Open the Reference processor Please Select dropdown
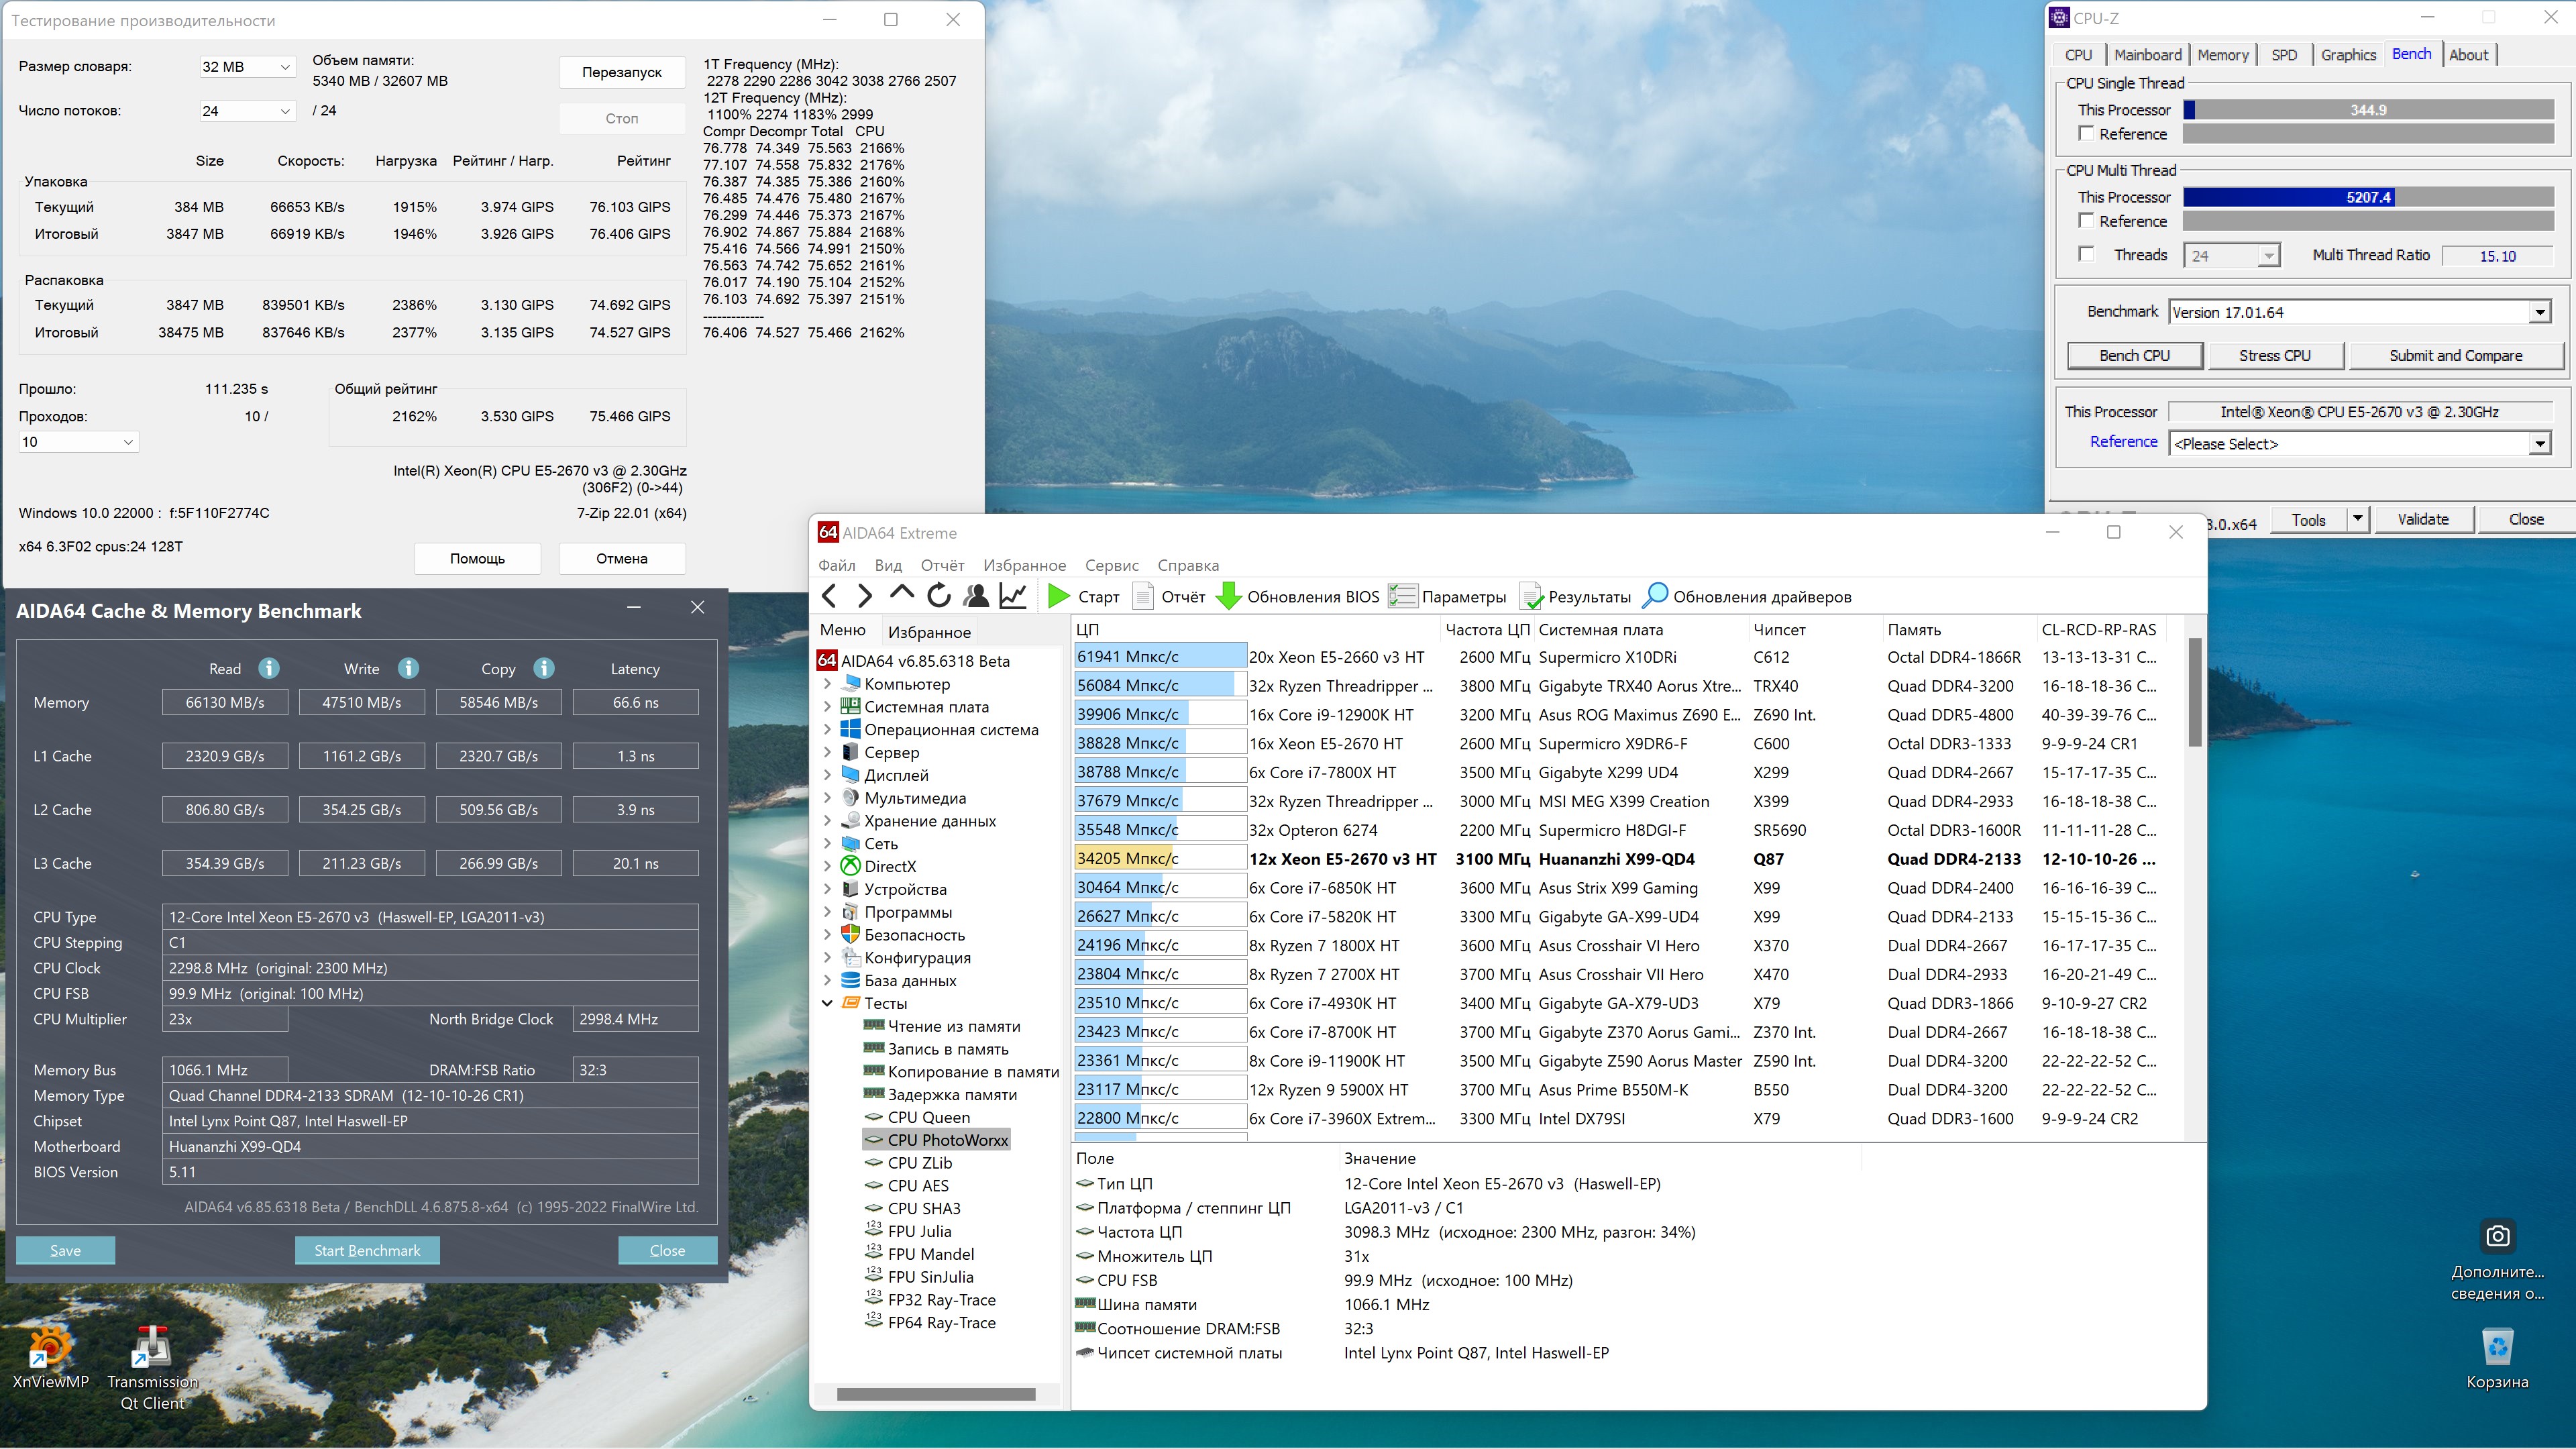 (2359, 444)
